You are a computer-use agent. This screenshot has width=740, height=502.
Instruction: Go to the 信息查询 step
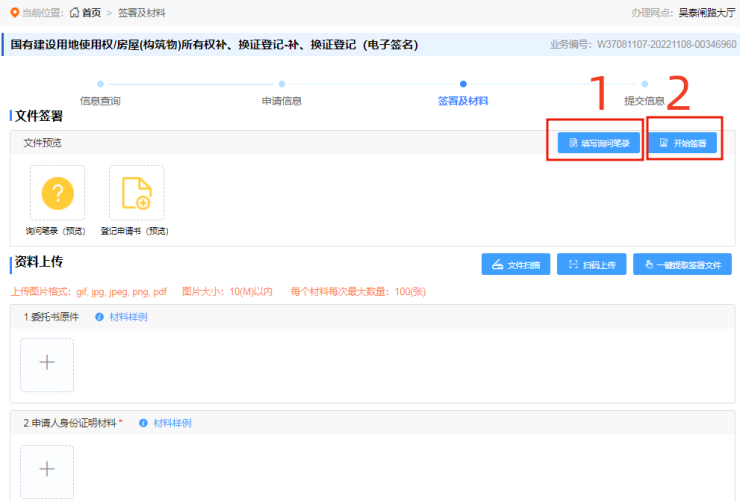(100, 100)
